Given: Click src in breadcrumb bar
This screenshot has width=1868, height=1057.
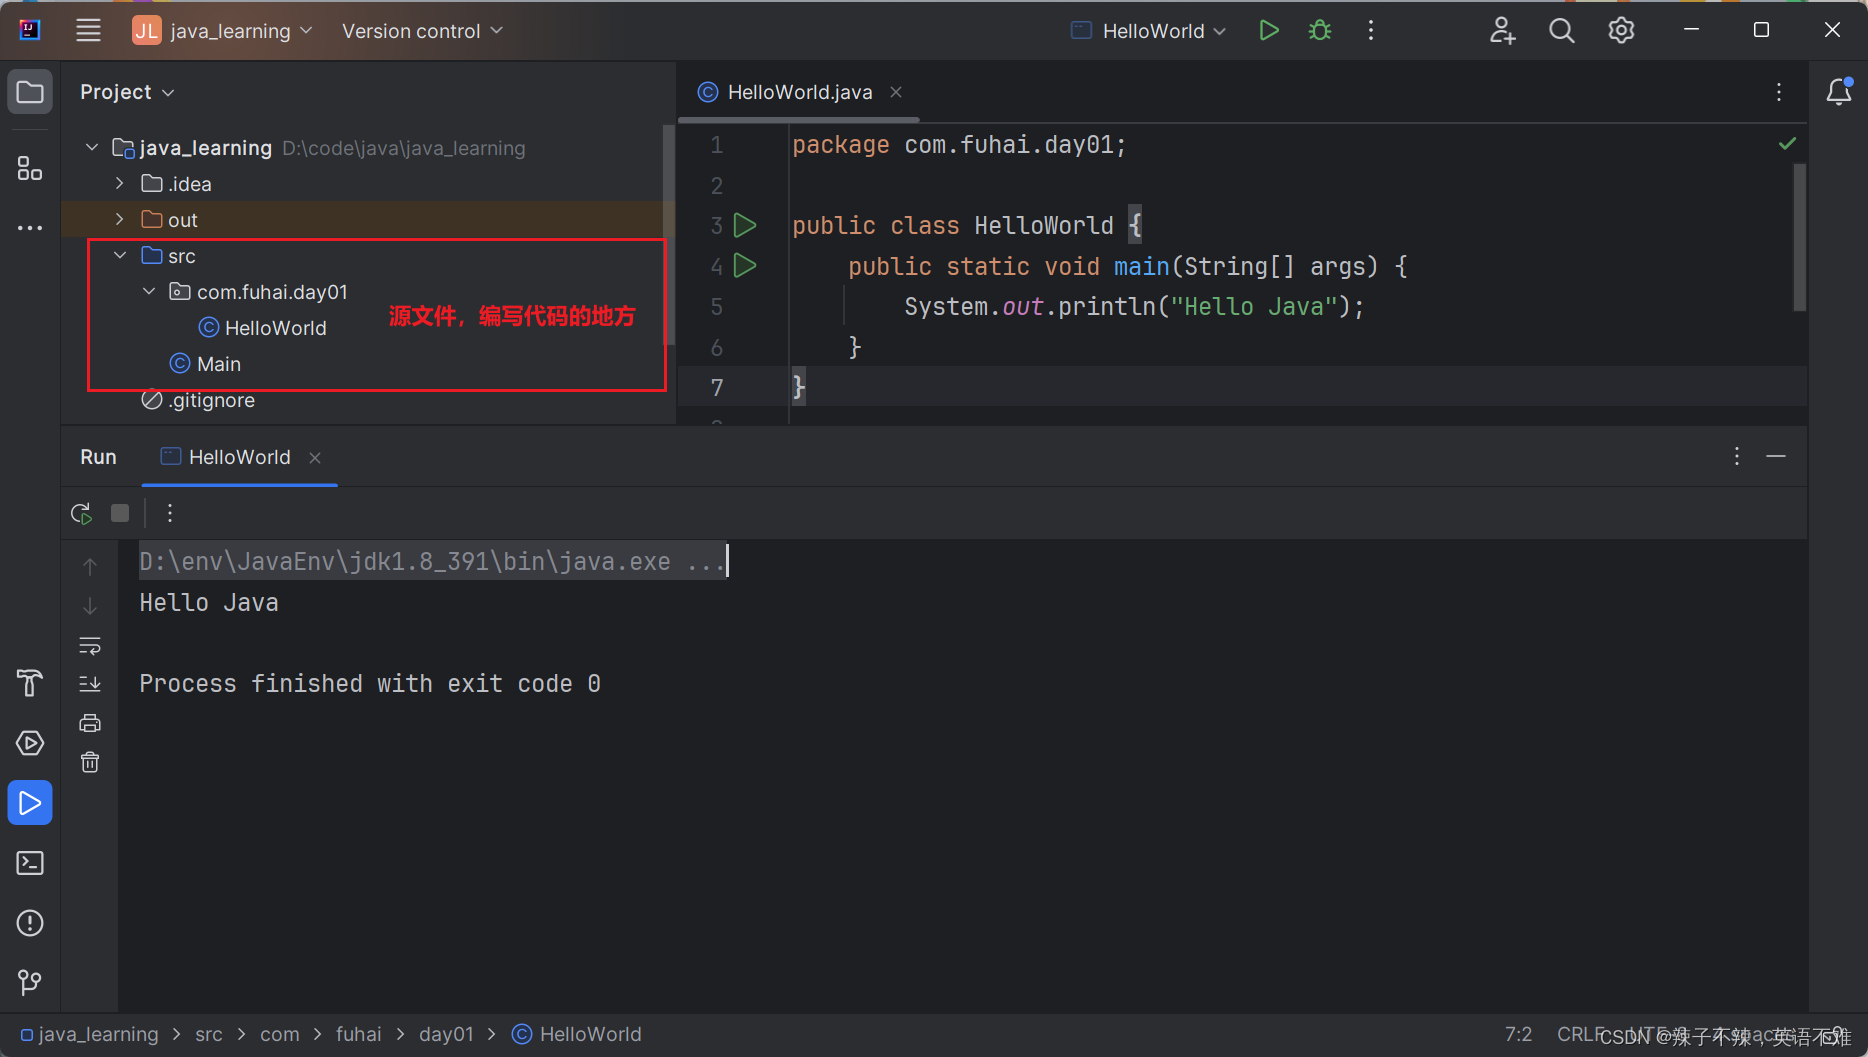Looking at the screenshot, I should [209, 1034].
